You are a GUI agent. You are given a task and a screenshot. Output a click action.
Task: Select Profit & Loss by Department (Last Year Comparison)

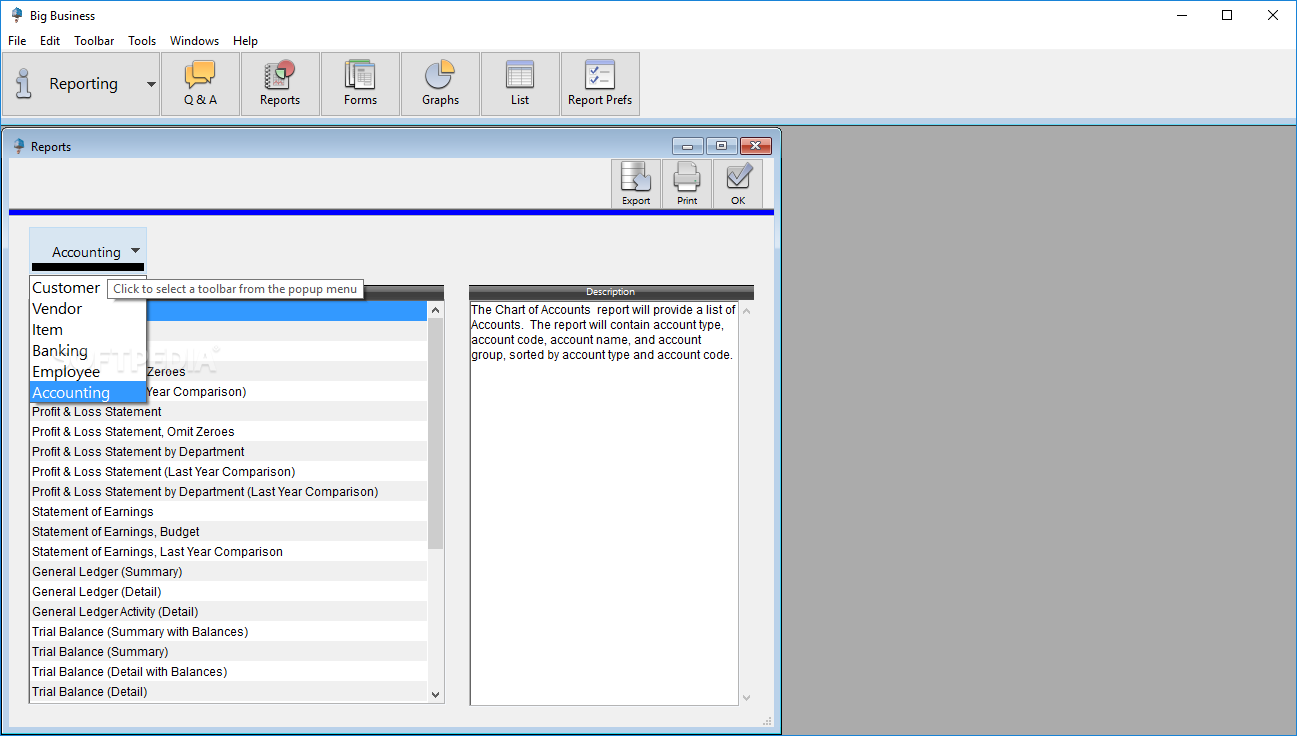tap(229, 492)
